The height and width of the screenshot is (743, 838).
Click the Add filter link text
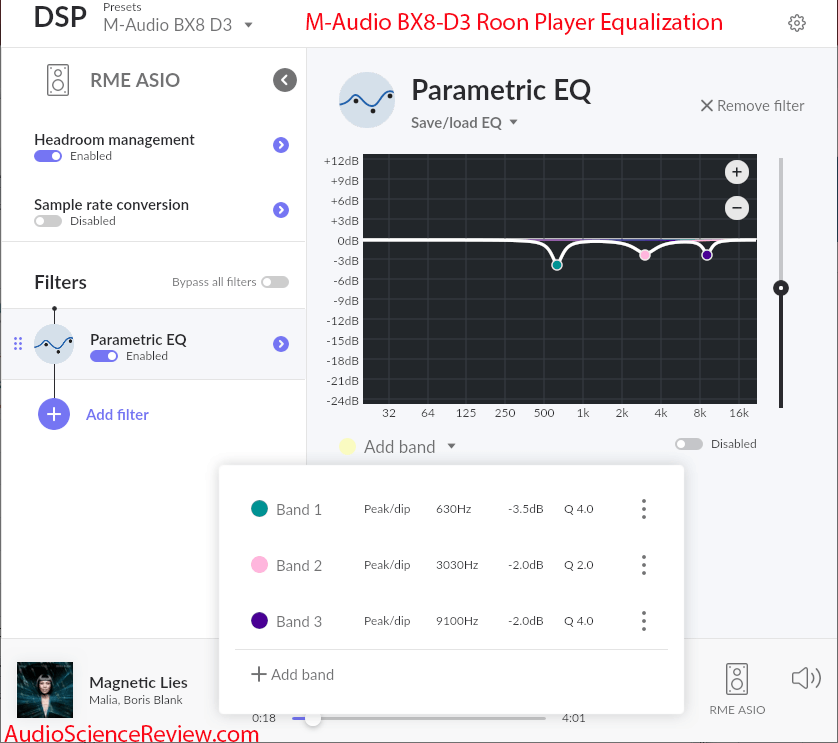tap(118, 415)
